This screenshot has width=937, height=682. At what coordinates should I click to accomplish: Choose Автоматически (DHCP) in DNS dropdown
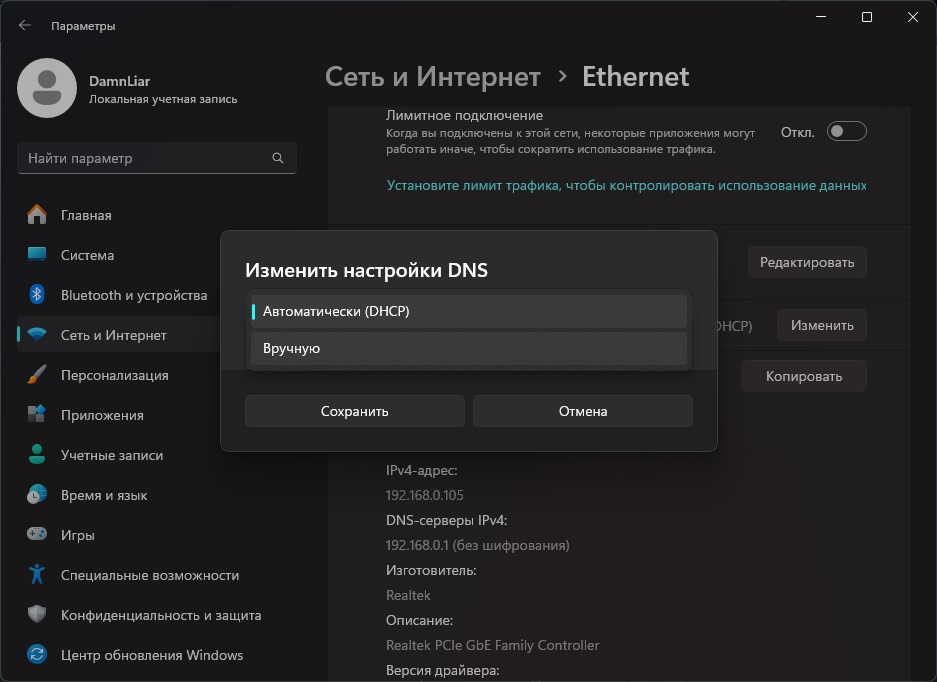coord(468,311)
